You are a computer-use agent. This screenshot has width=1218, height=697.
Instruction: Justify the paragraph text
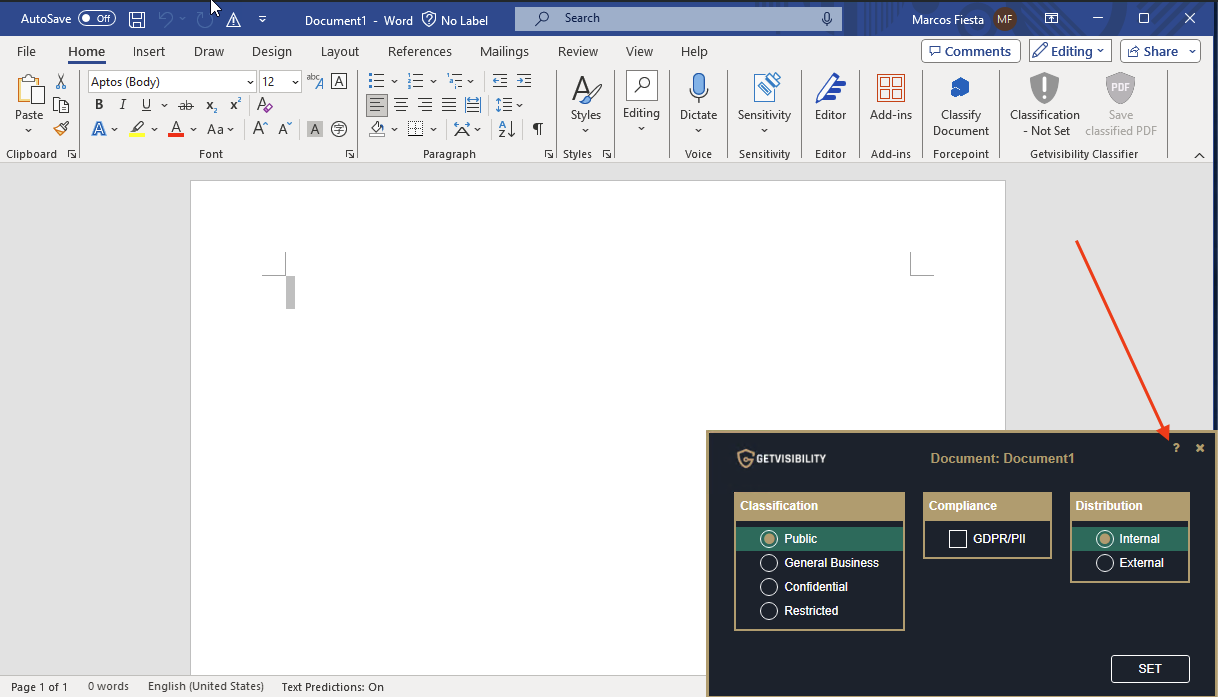pos(449,105)
